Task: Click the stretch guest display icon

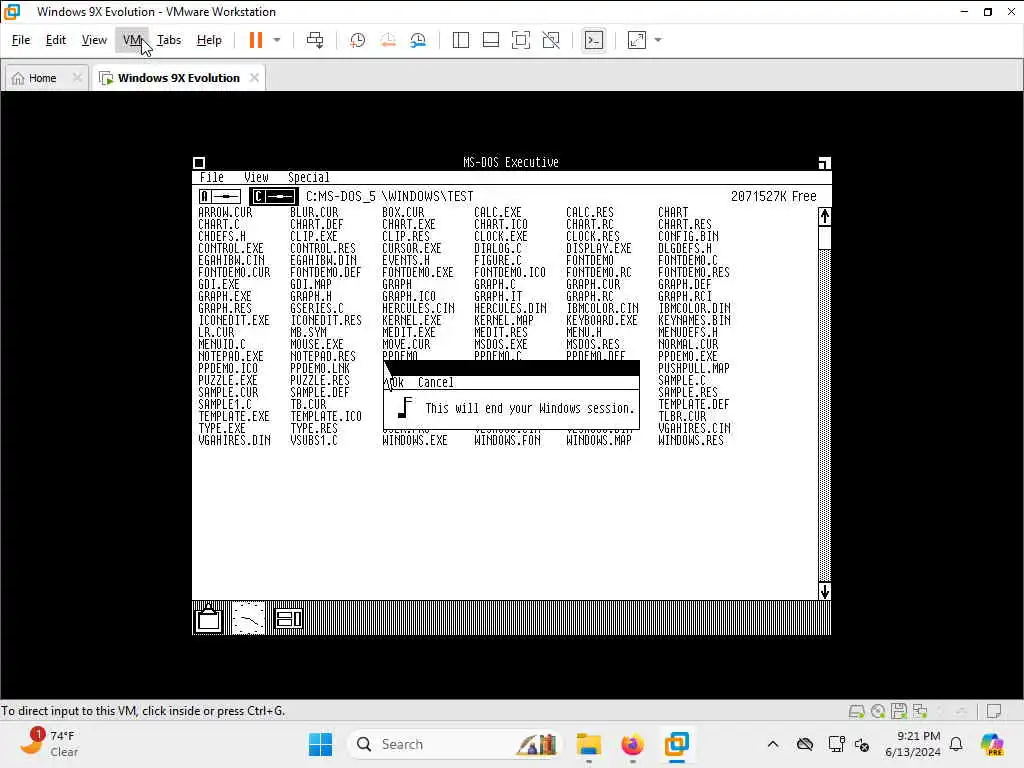Action: tap(637, 40)
